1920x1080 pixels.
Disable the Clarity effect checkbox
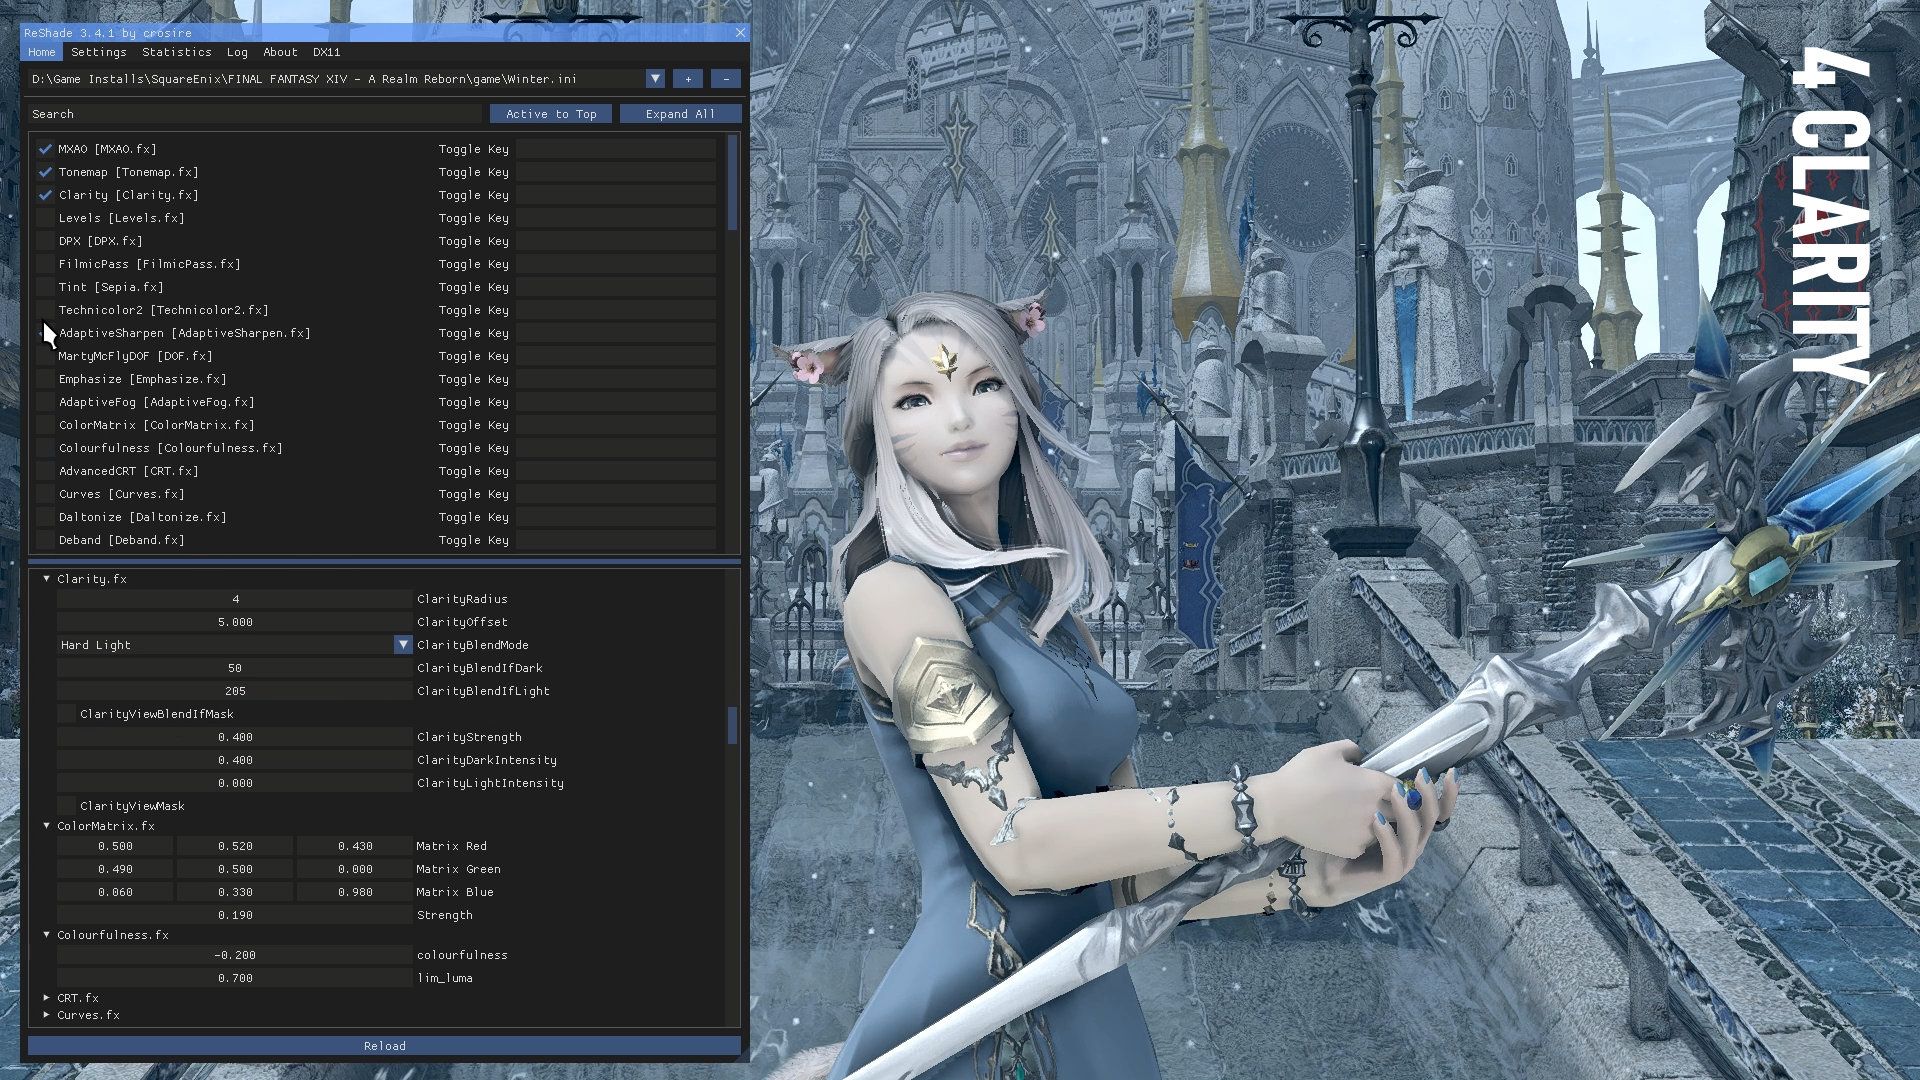tap(45, 195)
